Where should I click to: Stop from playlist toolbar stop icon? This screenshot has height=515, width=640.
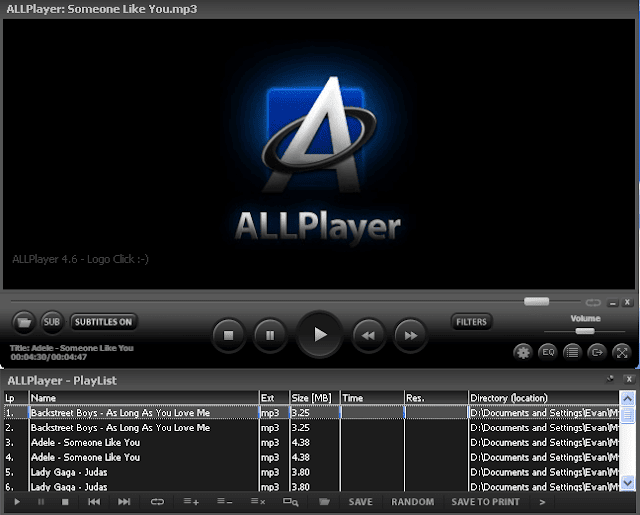point(65,502)
